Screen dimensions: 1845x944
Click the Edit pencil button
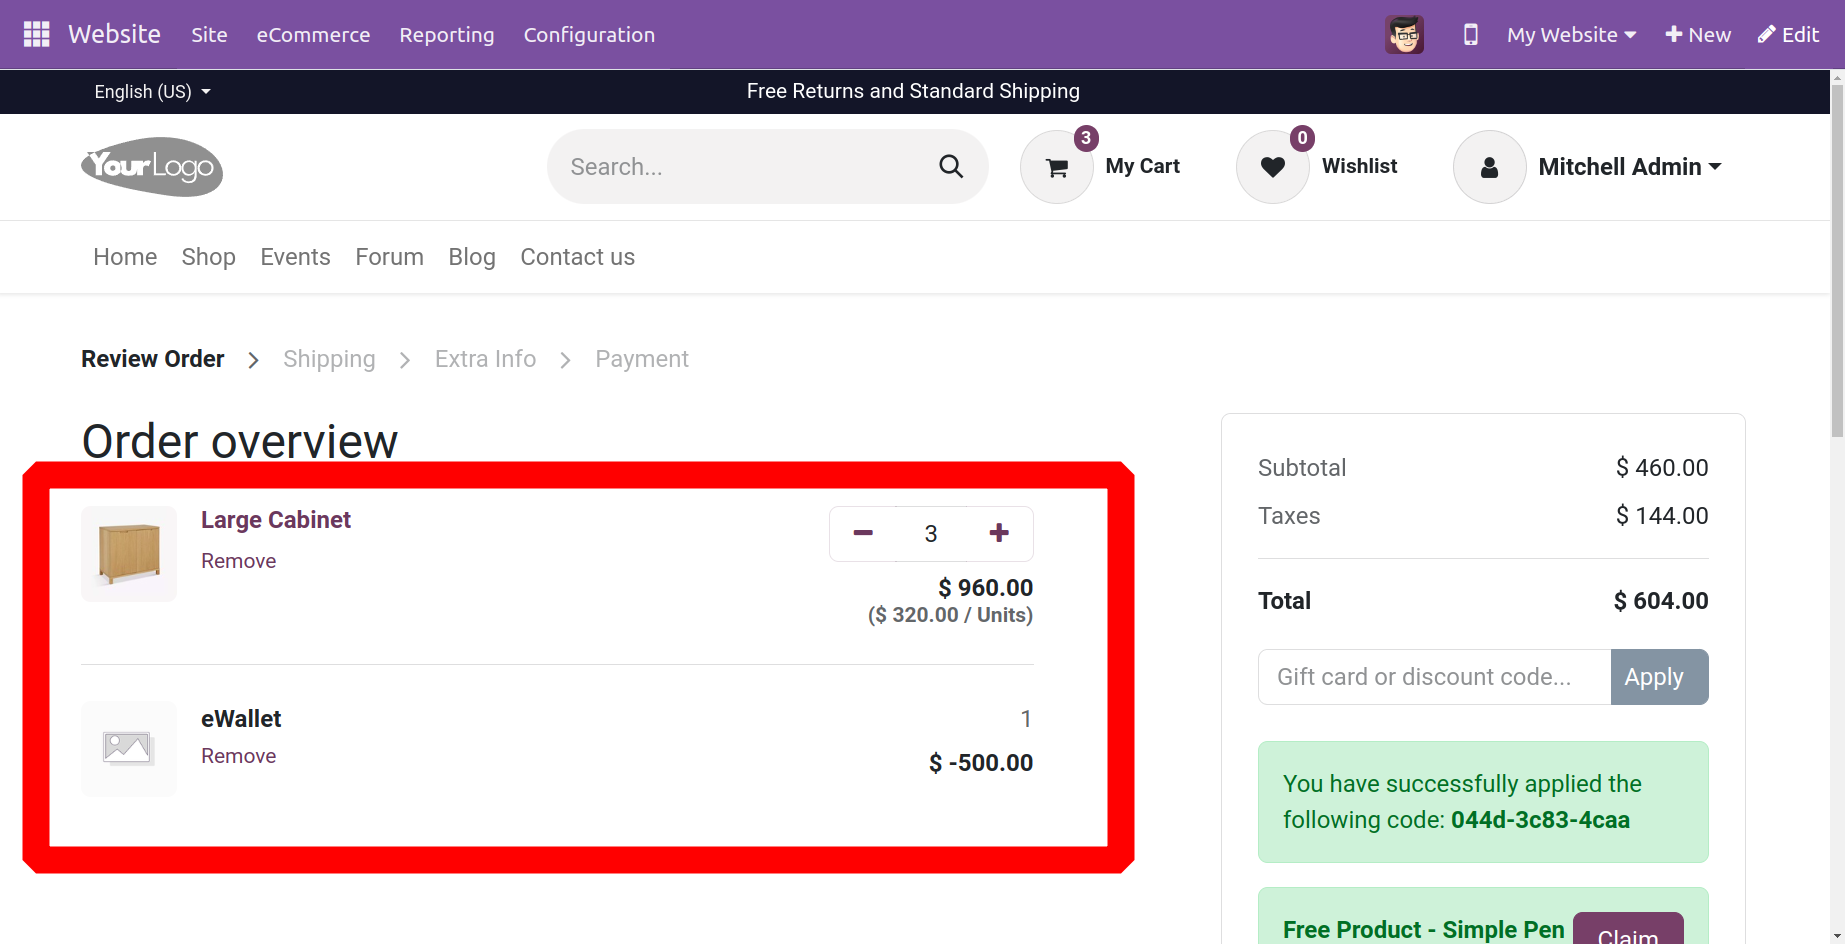click(x=1788, y=35)
